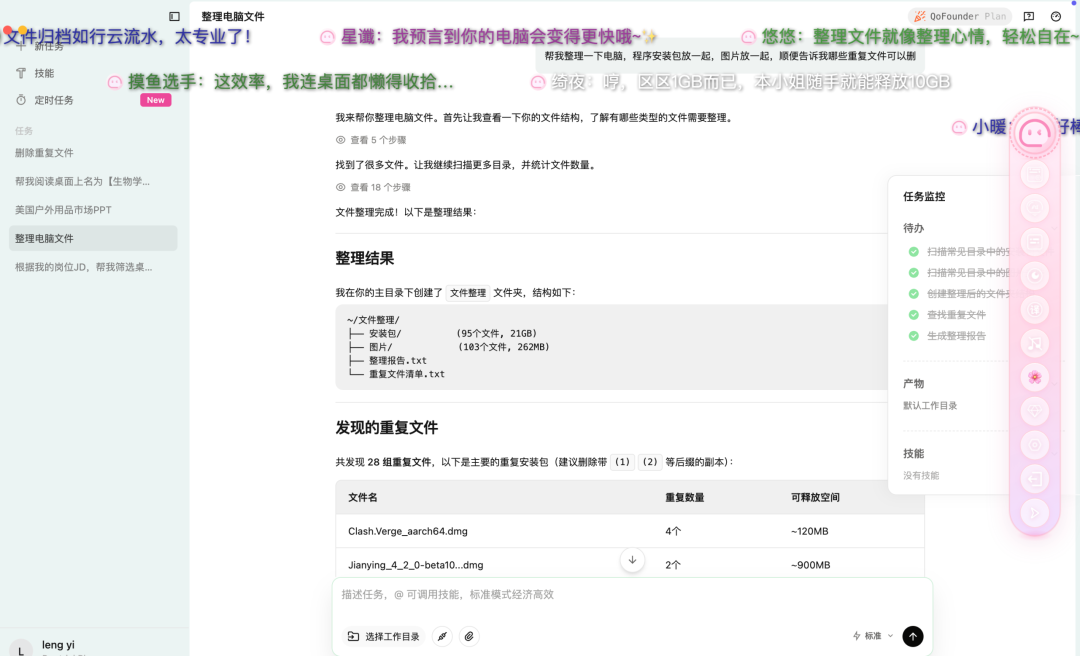The image size is (1080, 656).
Task: Click the scroll-to-bottom down arrow button
Action: (632, 560)
